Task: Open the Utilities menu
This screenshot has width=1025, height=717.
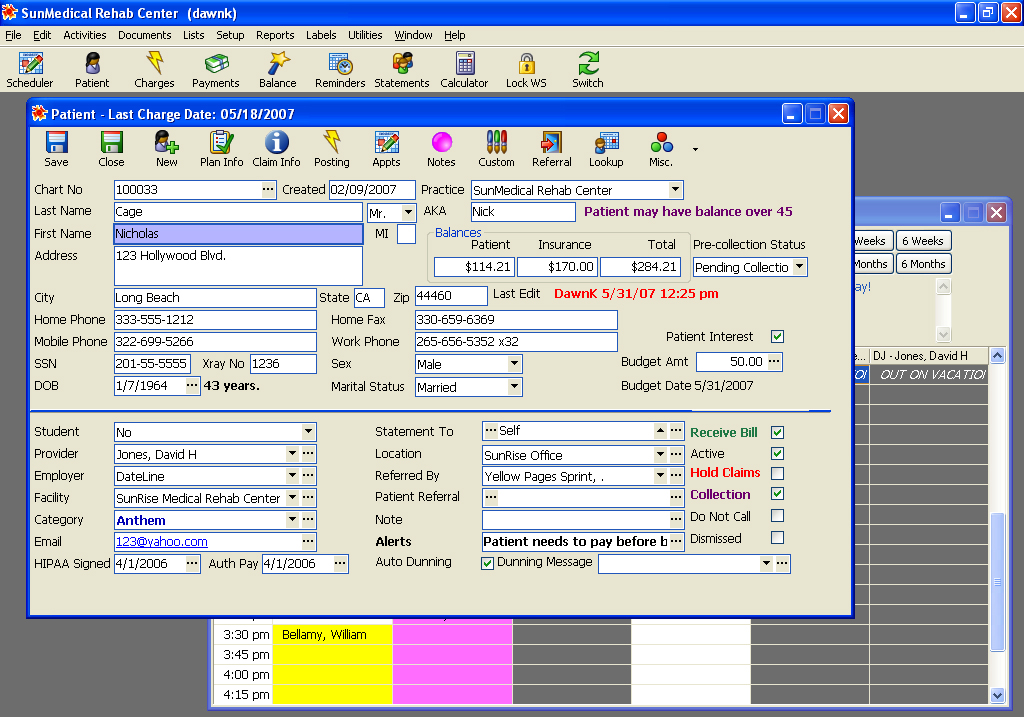Action: pos(365,35)
